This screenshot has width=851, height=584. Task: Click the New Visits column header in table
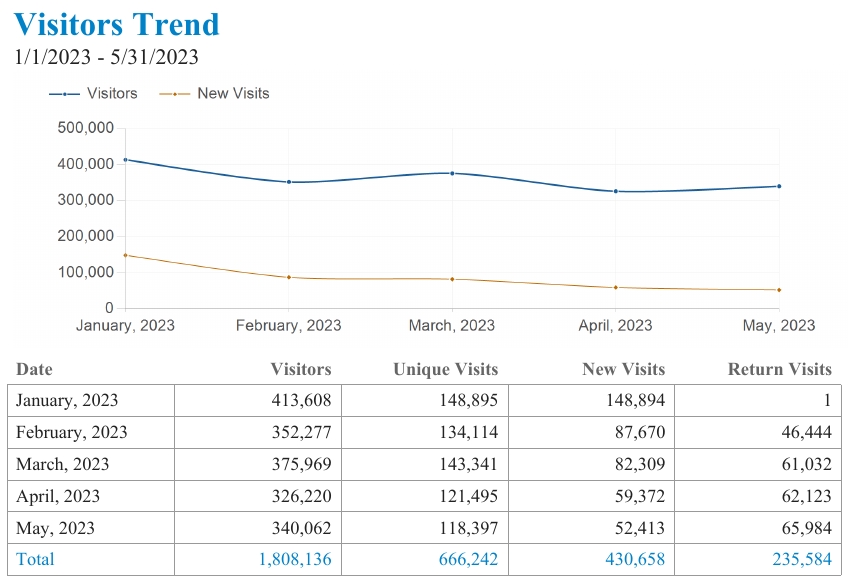[x=624, y=369]
